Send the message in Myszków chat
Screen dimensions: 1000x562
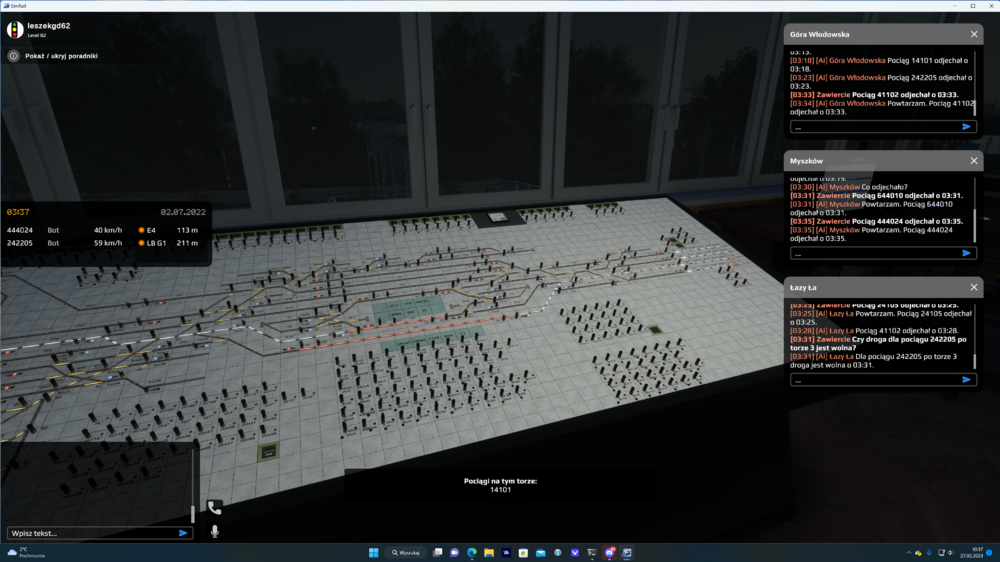(x=967, y=253)
